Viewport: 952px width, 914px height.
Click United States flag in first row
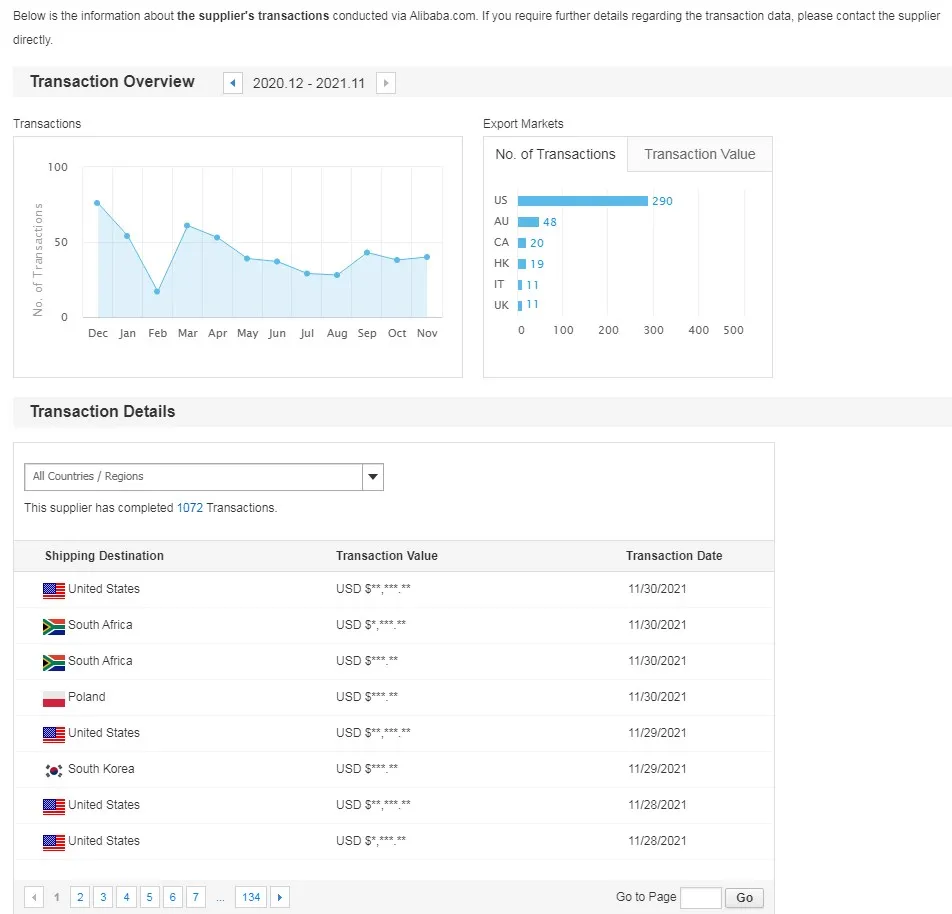point(54,590)
